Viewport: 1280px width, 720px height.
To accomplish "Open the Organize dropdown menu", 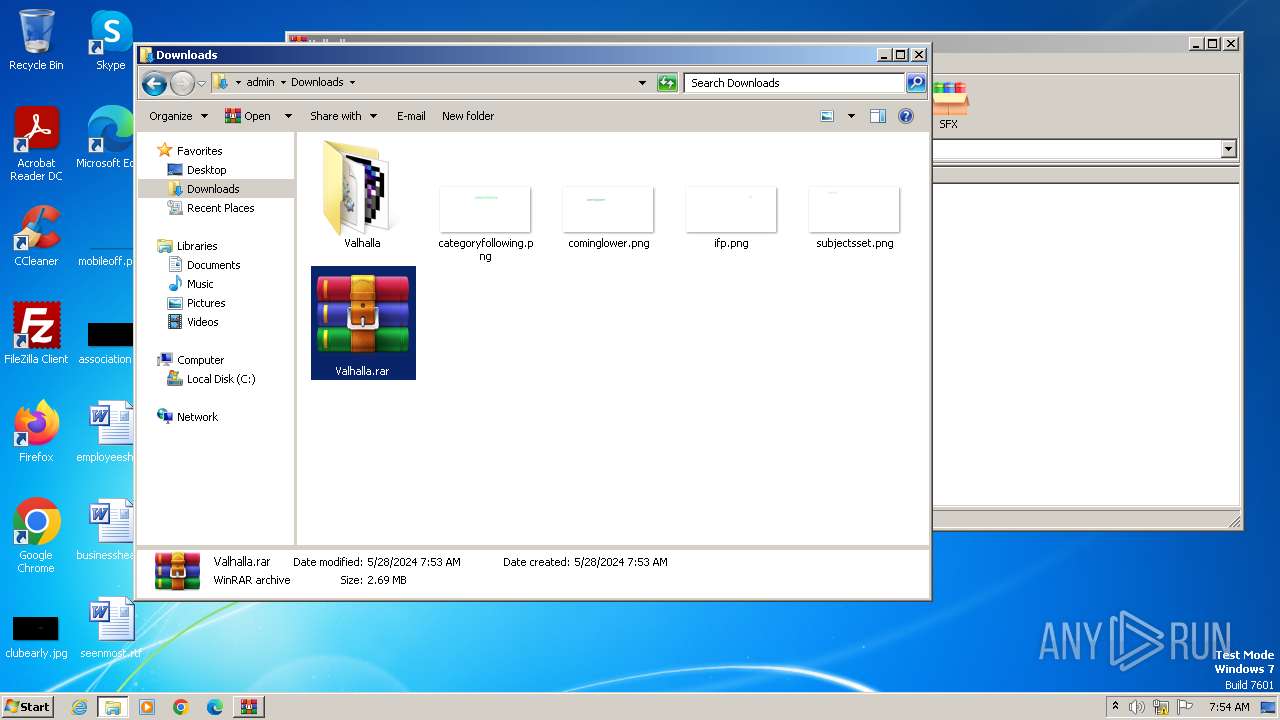I will pyautogui.click(x=178, y=116).
